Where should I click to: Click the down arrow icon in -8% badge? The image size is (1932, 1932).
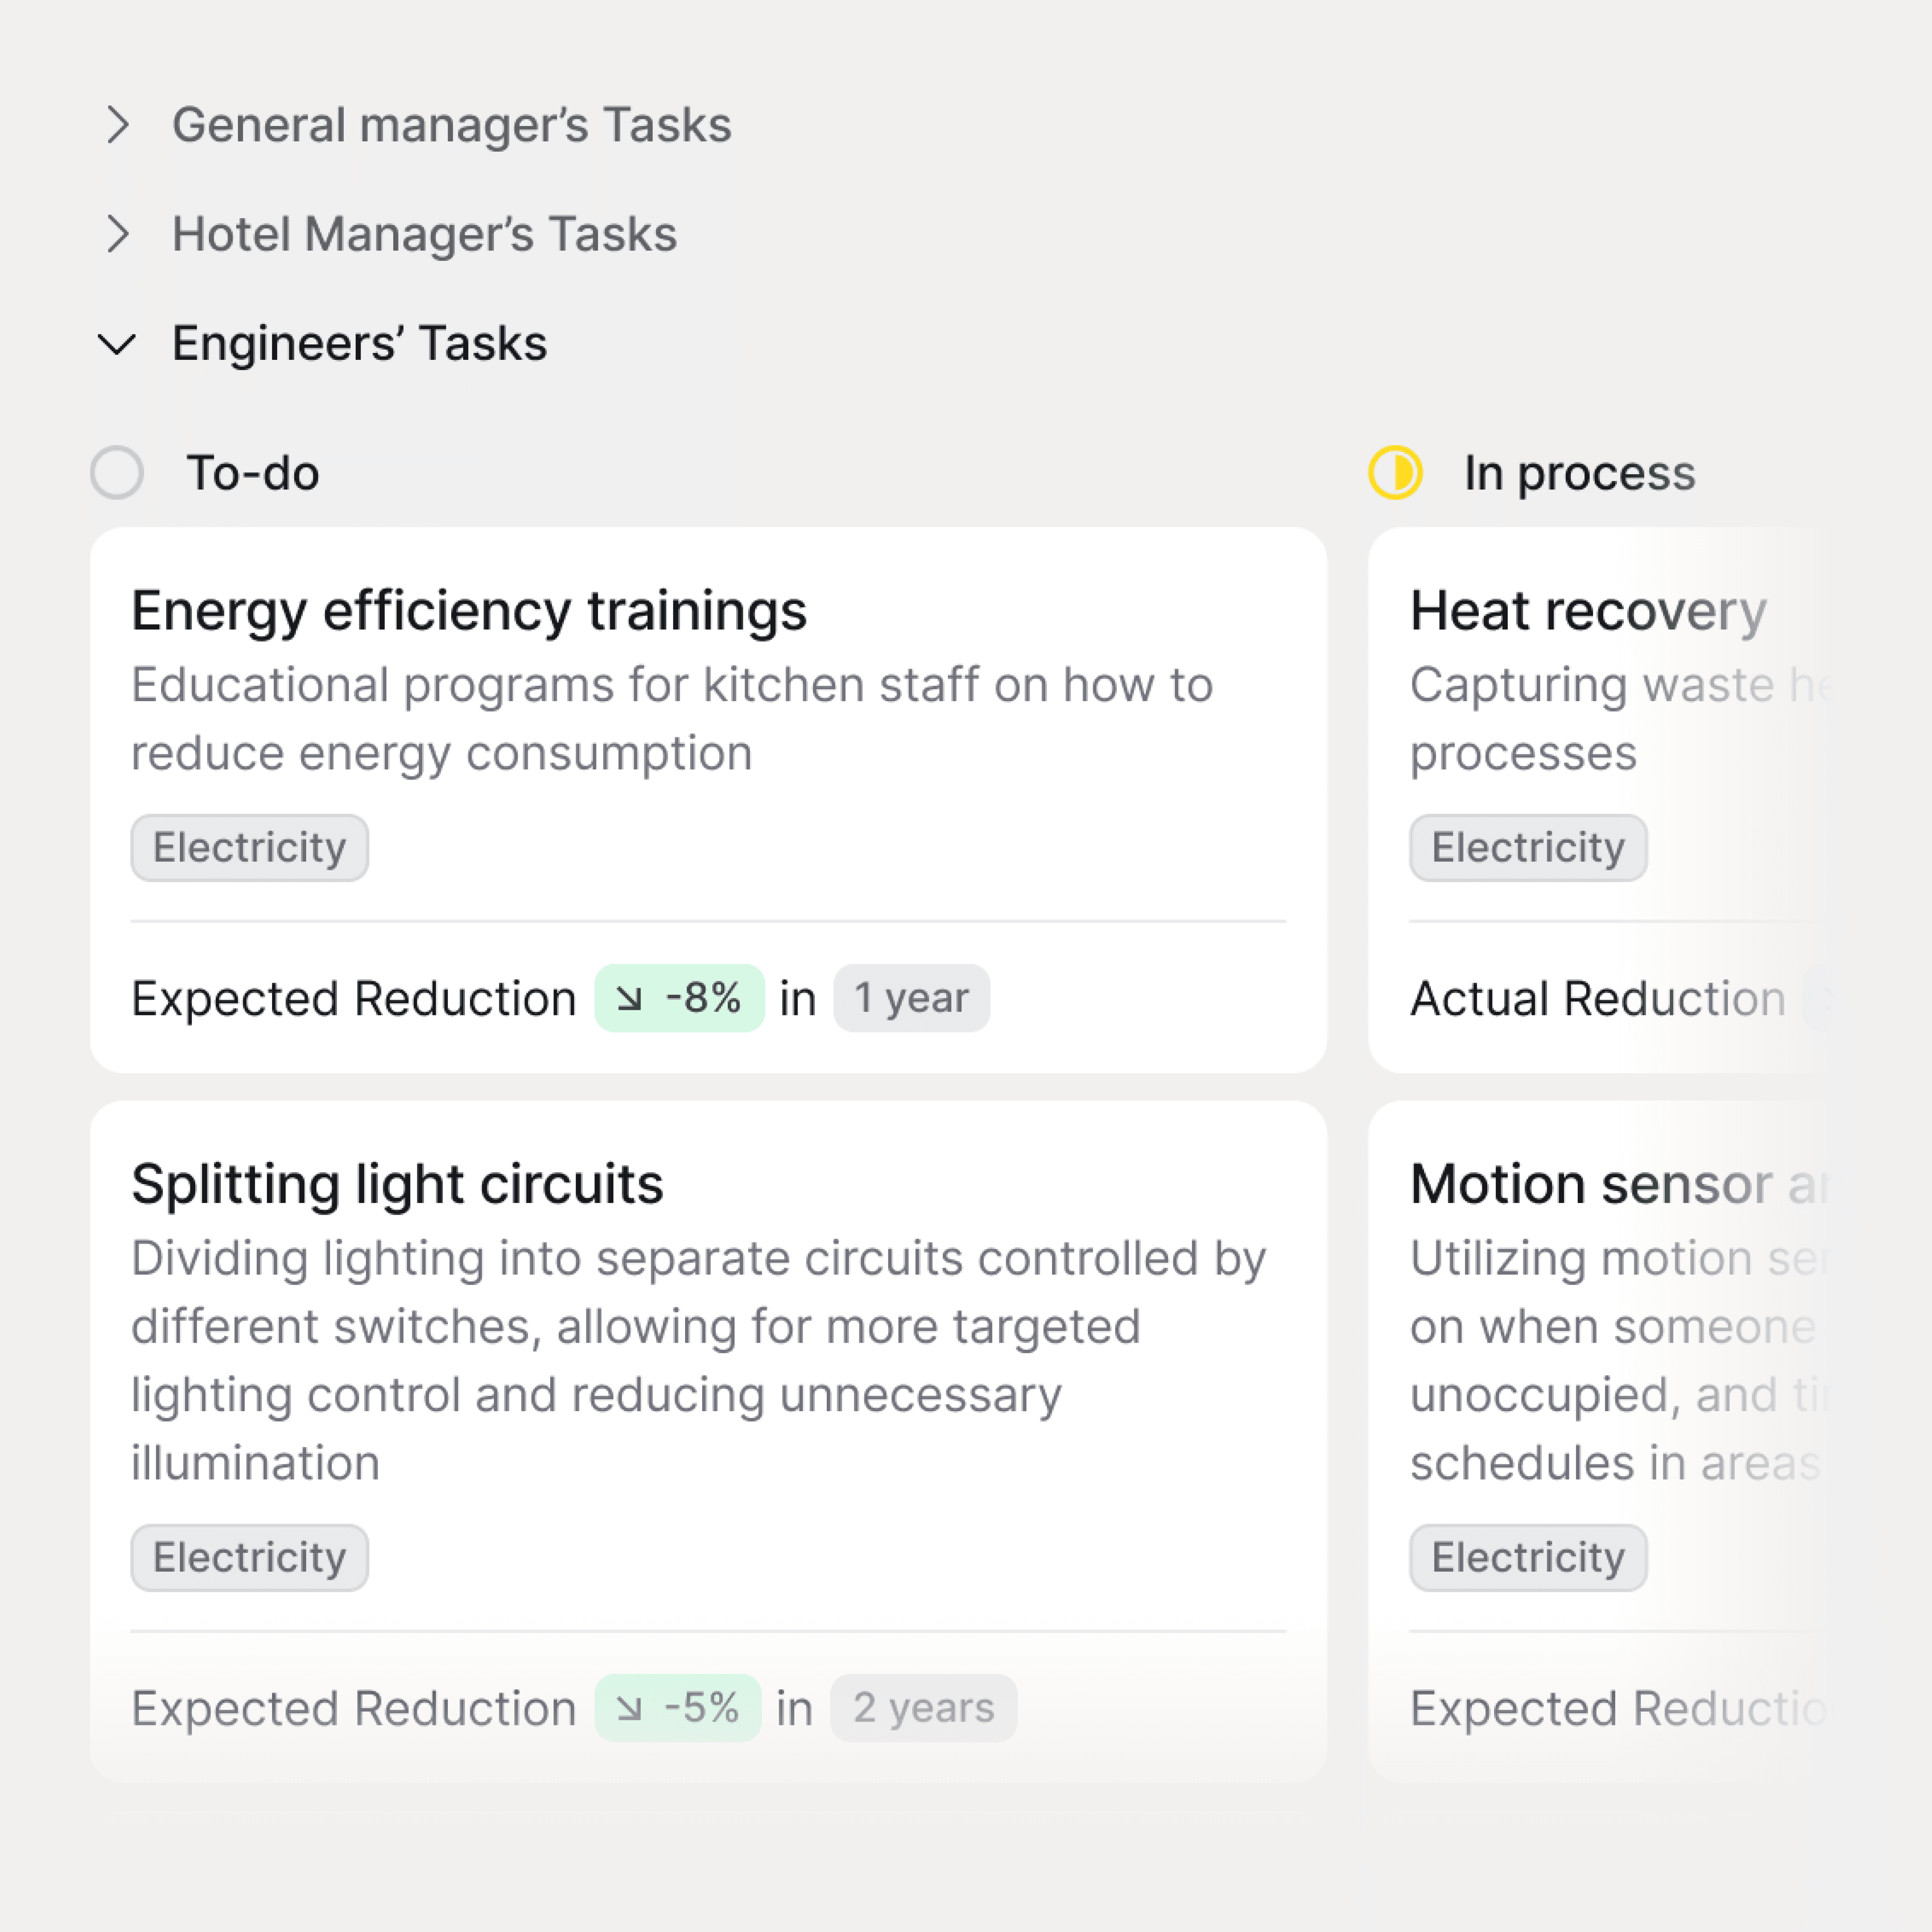click(x=629, y=999)
